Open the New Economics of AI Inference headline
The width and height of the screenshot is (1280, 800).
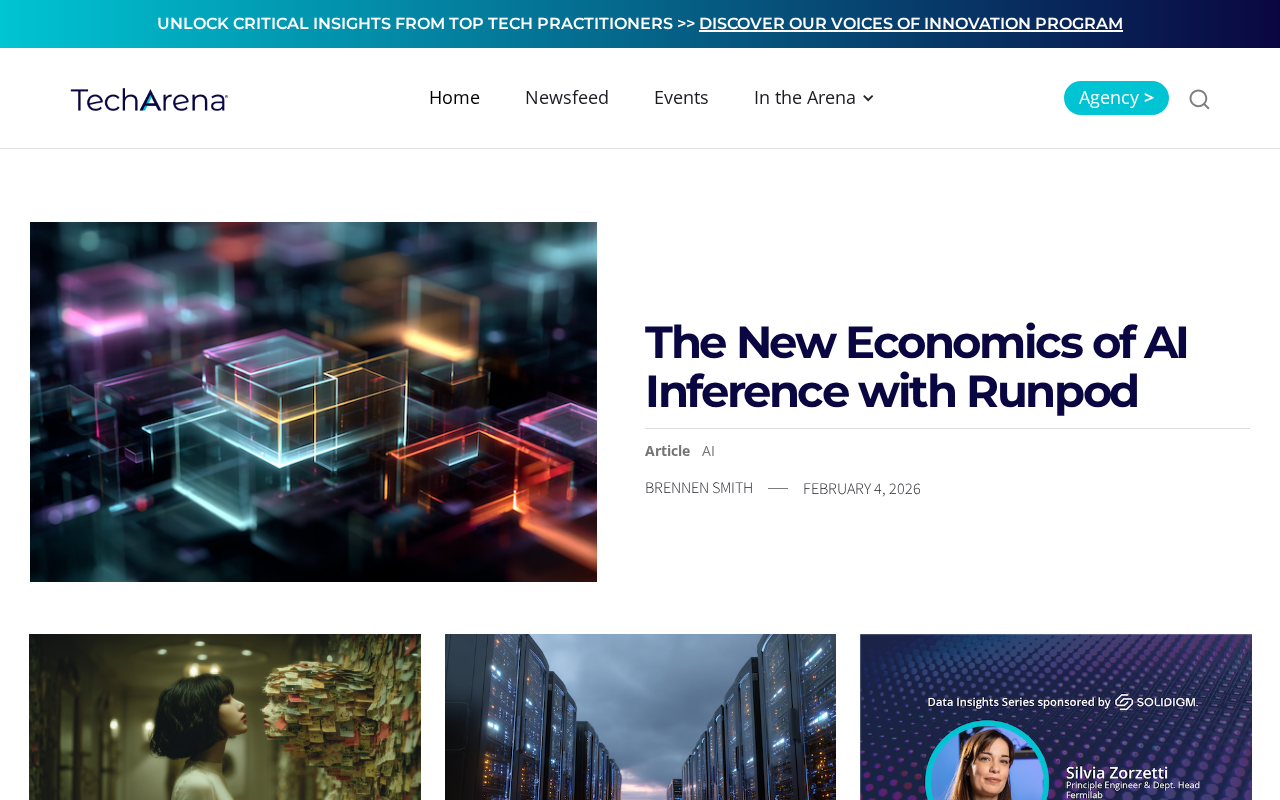click(x=916, y=366)
